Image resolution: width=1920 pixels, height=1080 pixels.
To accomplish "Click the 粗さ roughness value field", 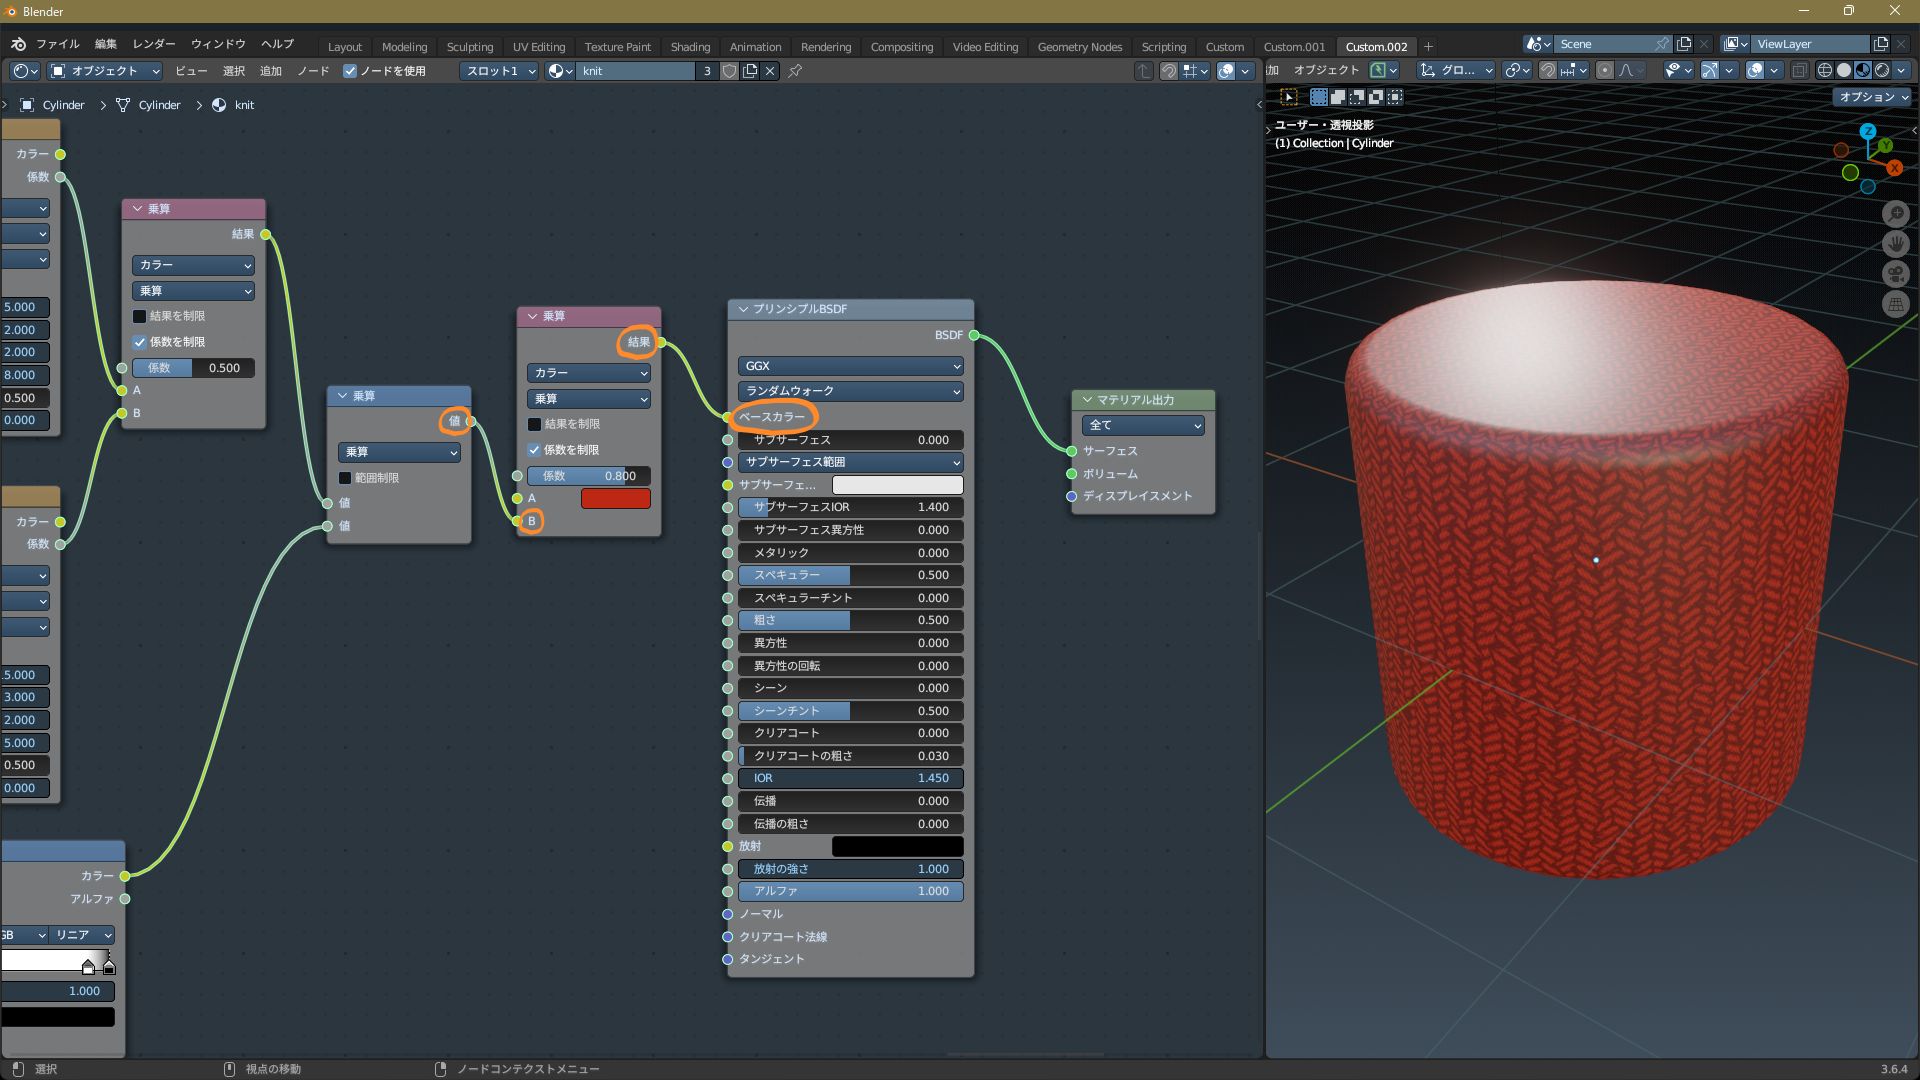I will pyautogui.click(x=850, y=620).
